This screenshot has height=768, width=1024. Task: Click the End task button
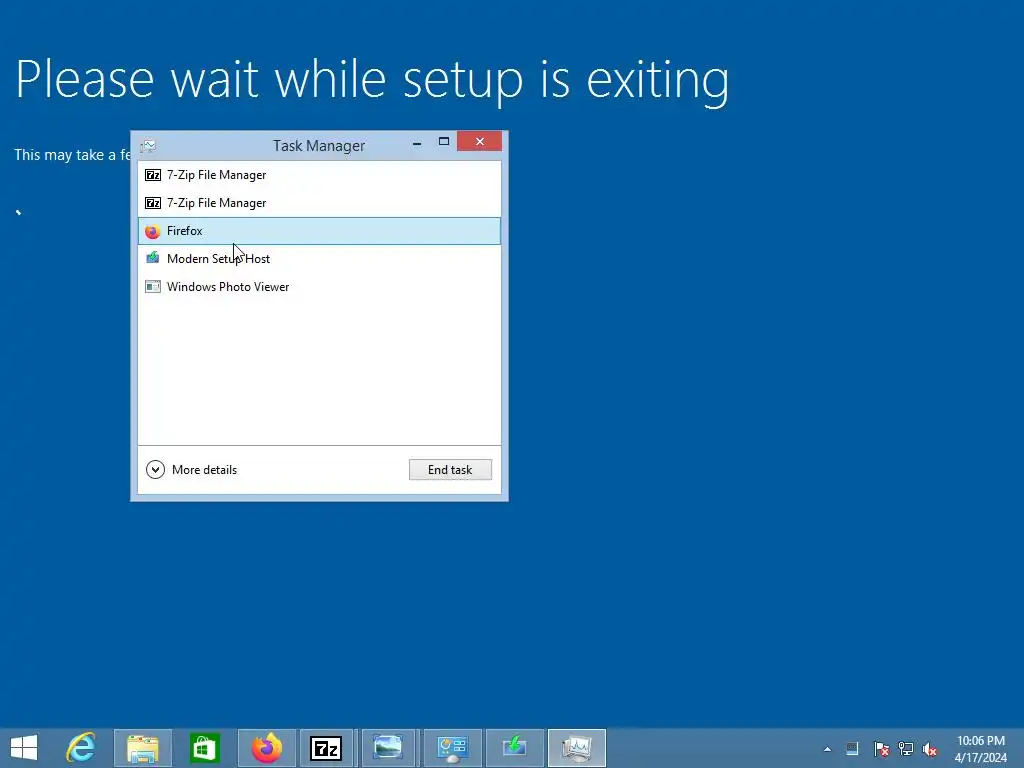click(450, 470)
